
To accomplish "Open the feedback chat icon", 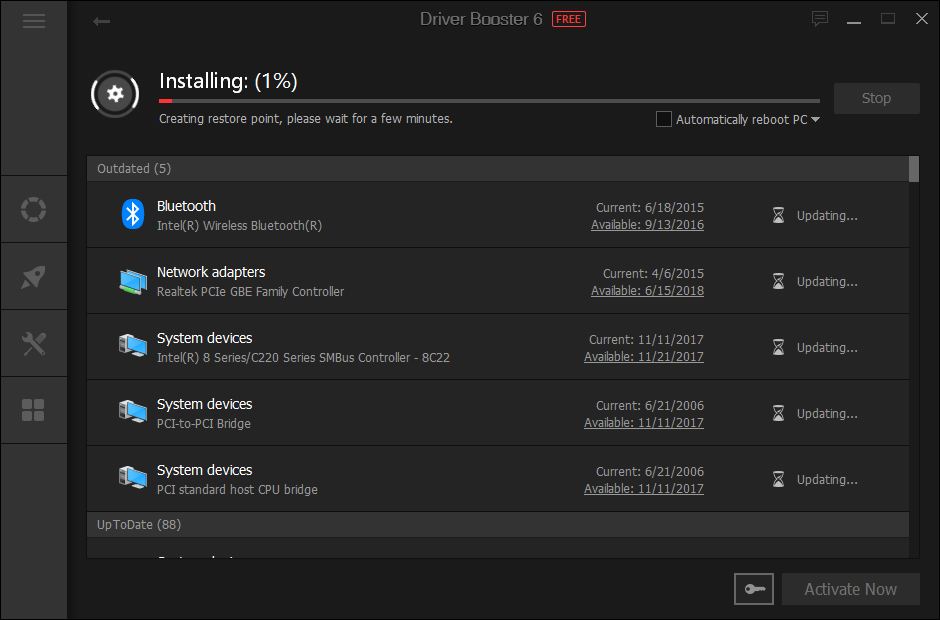I will 820,19.
